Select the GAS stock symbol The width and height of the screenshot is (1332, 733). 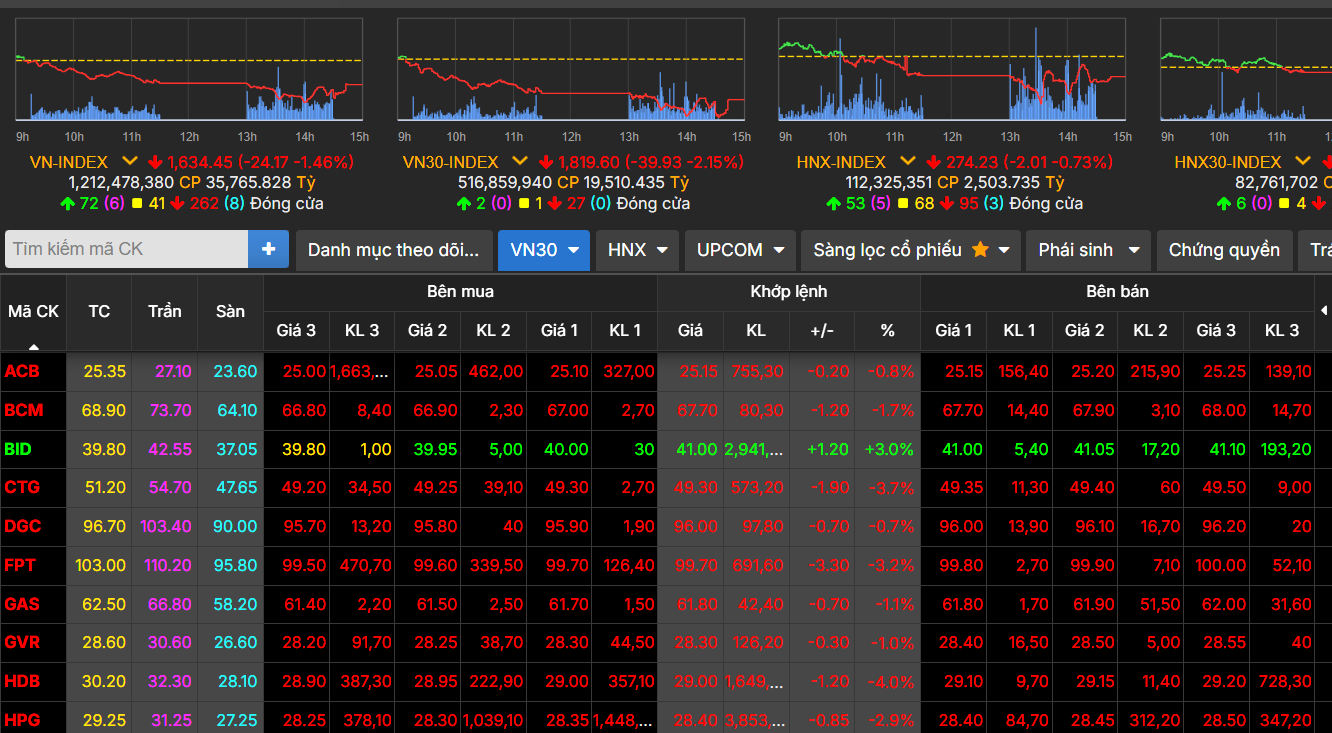pos(21,604)
